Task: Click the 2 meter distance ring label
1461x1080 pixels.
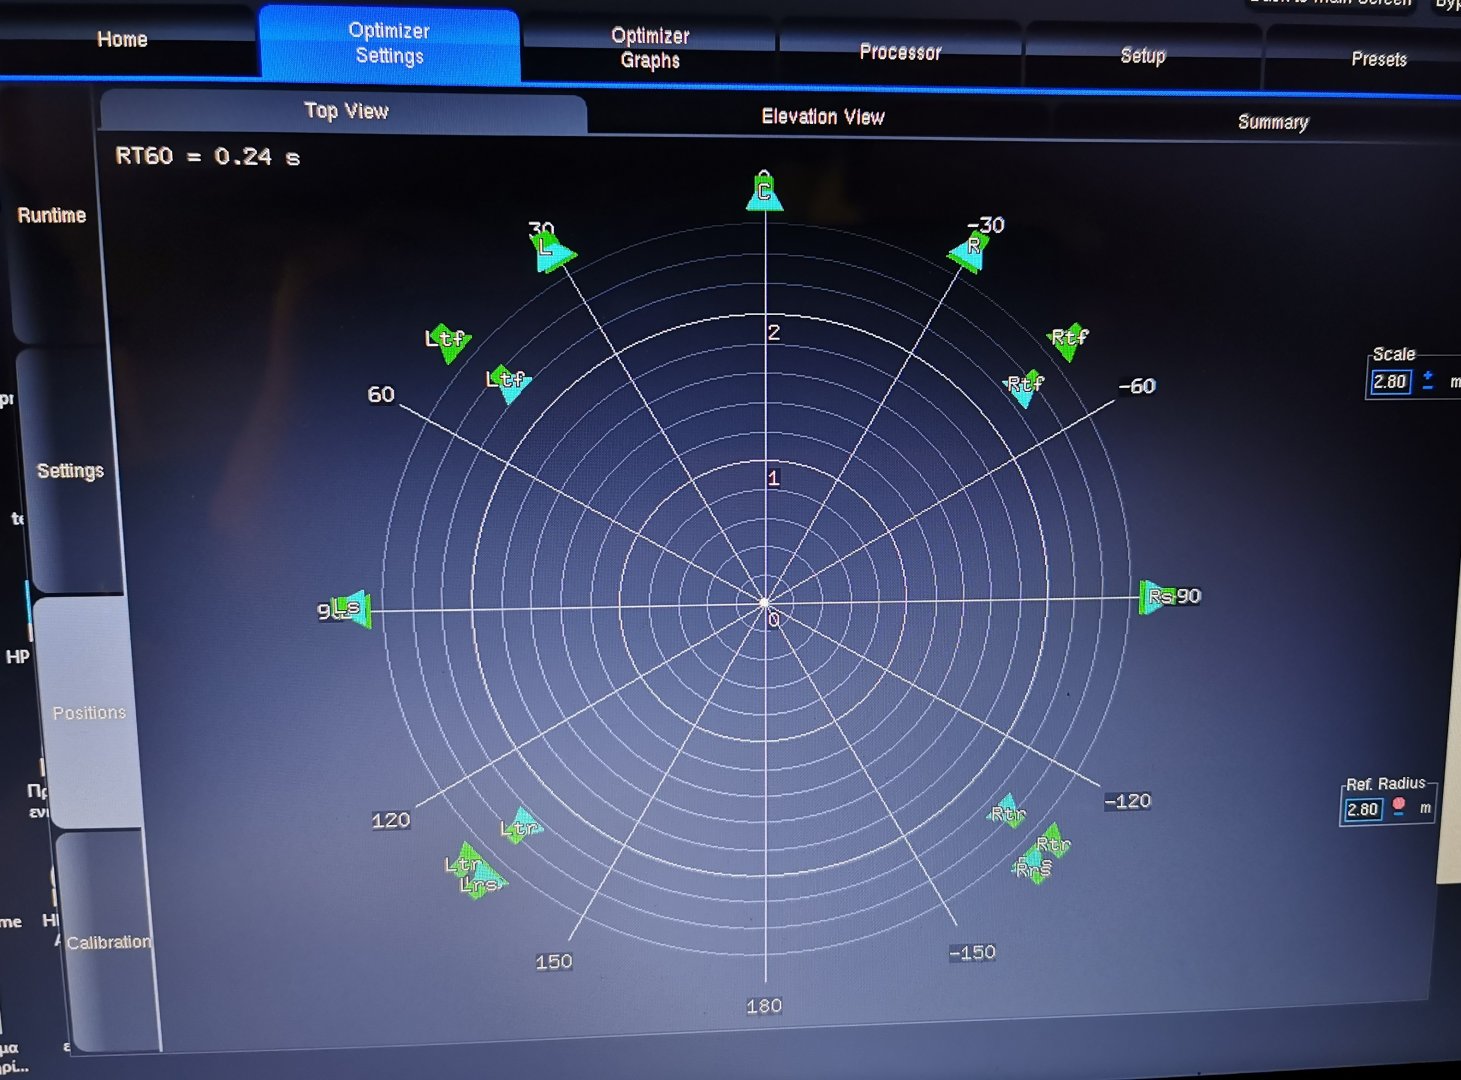Action: 774,333
